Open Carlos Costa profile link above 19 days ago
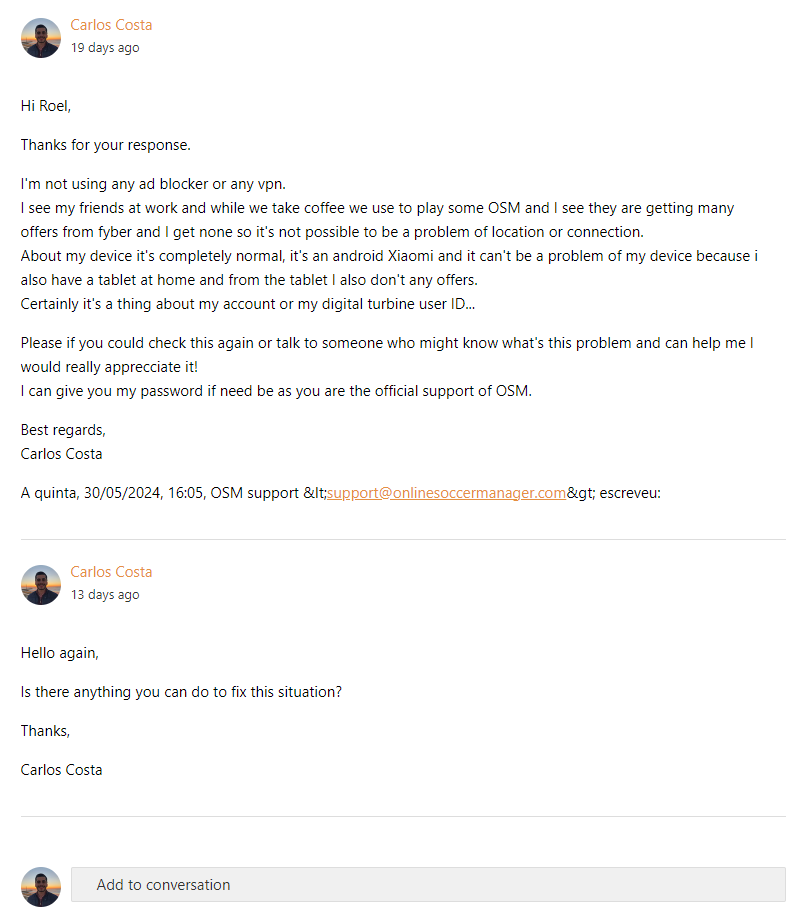 tap(111, 25)
